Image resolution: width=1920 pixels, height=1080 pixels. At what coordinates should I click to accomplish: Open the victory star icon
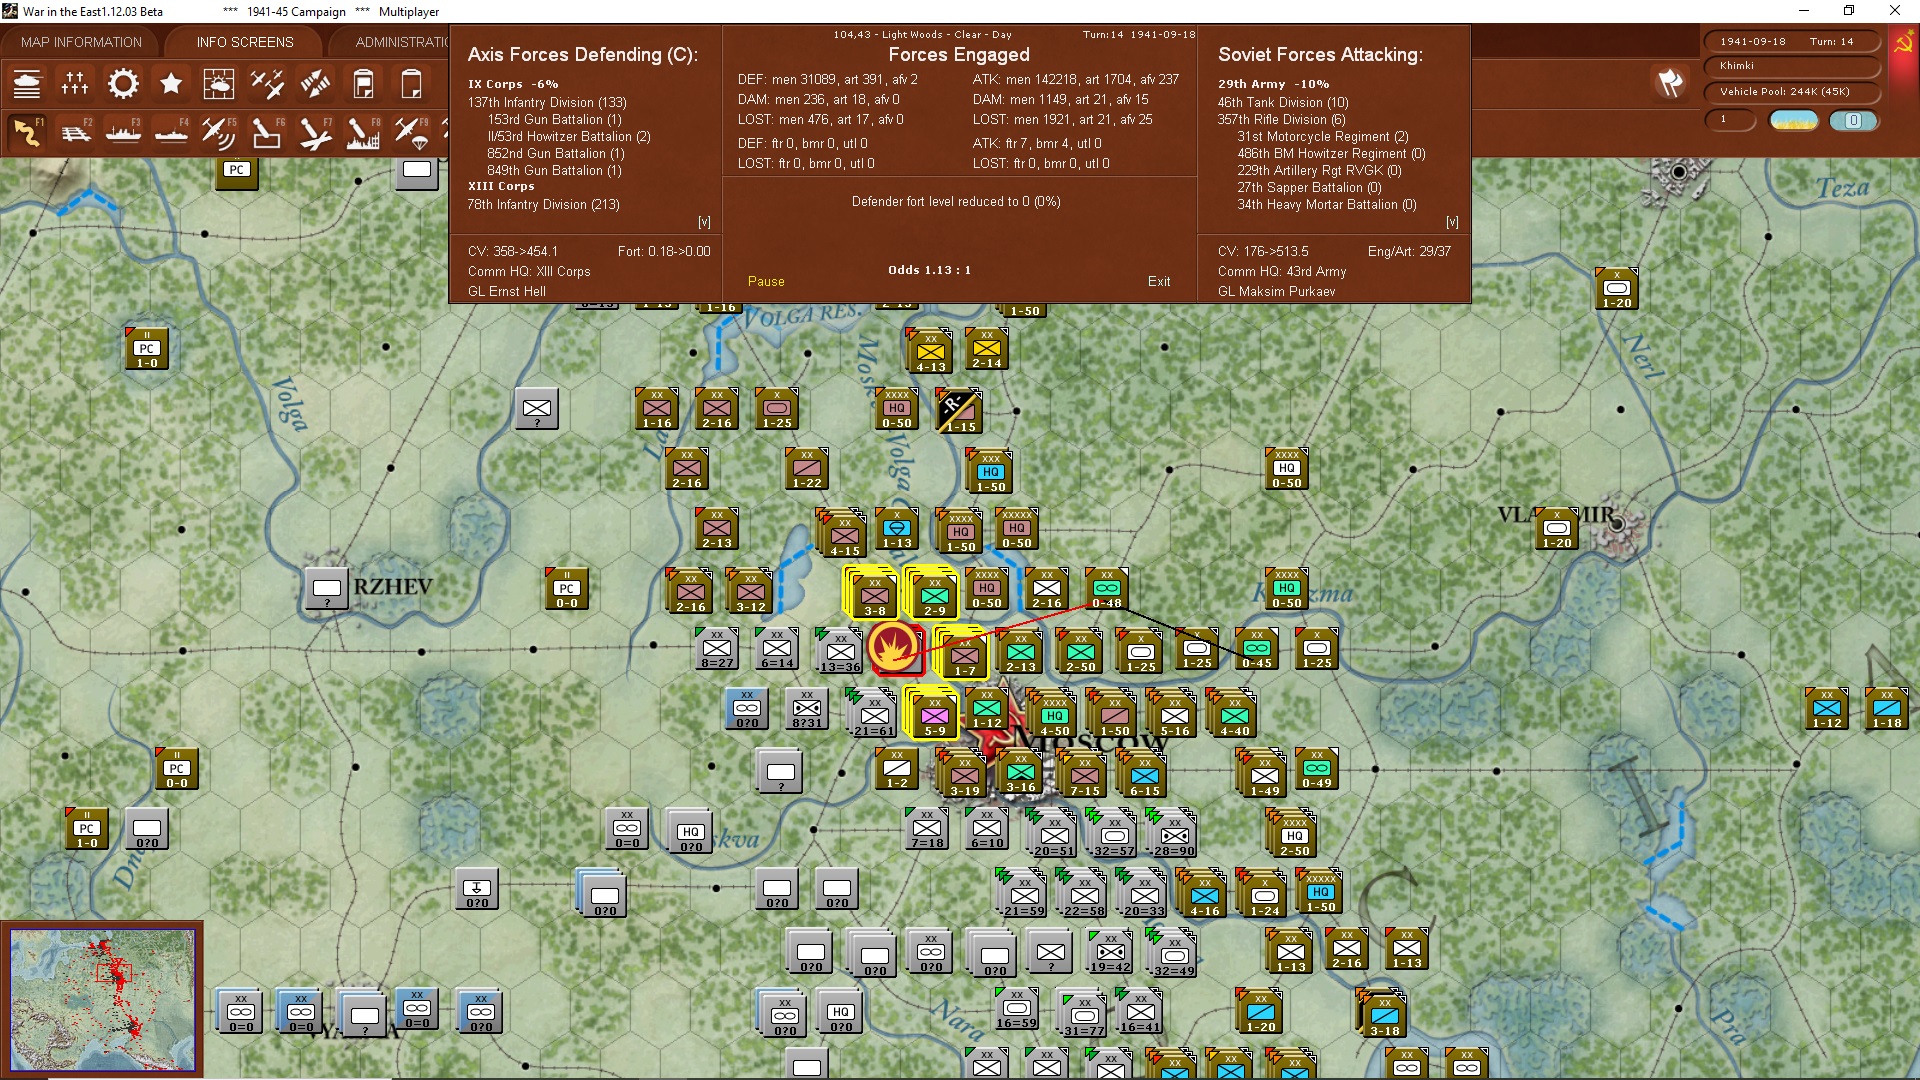point(171,84)
